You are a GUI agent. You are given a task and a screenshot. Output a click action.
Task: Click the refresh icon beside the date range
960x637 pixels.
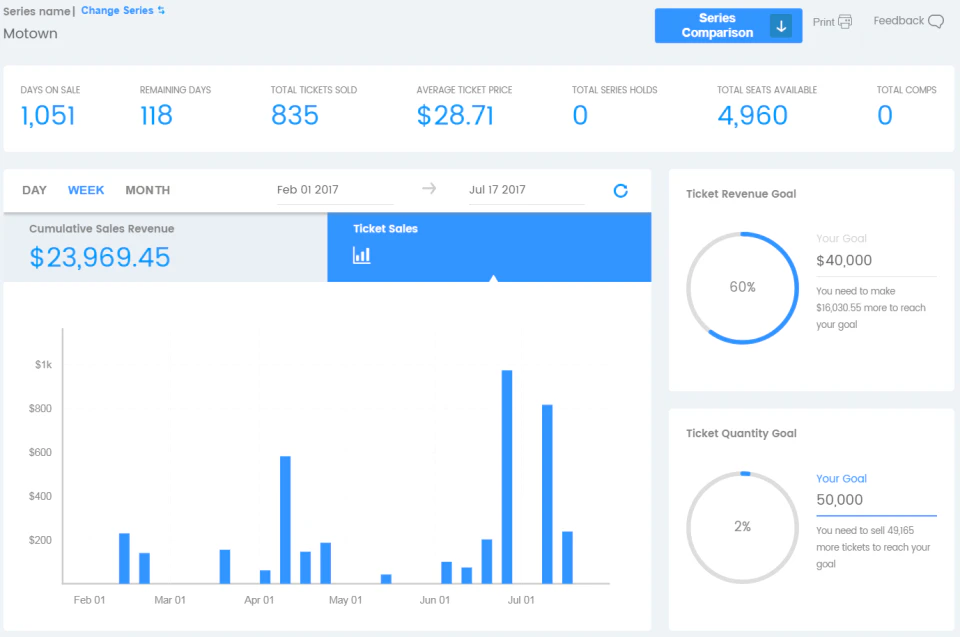point(620,190)
